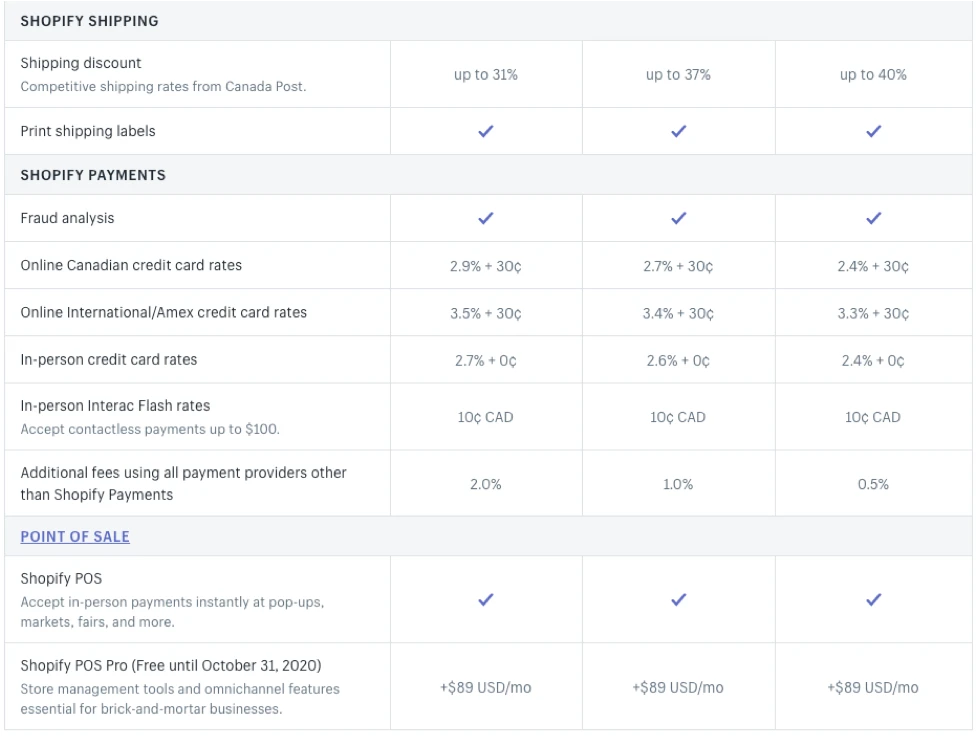Select '+$89 USD/mo' in the middle plan column
This screenshot has height=737, width=977.
tap(678, 688)
